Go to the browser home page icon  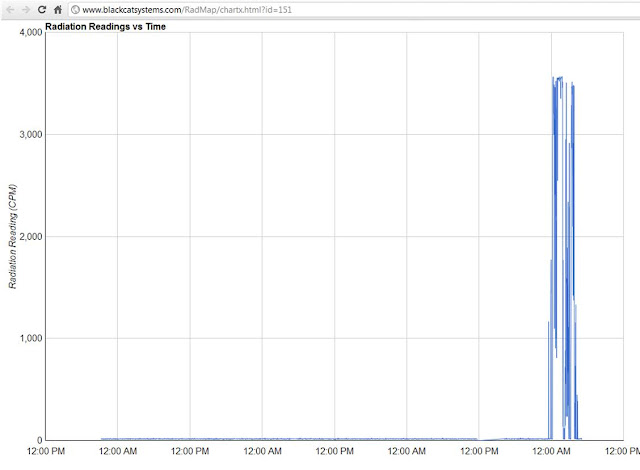(58, 9)
